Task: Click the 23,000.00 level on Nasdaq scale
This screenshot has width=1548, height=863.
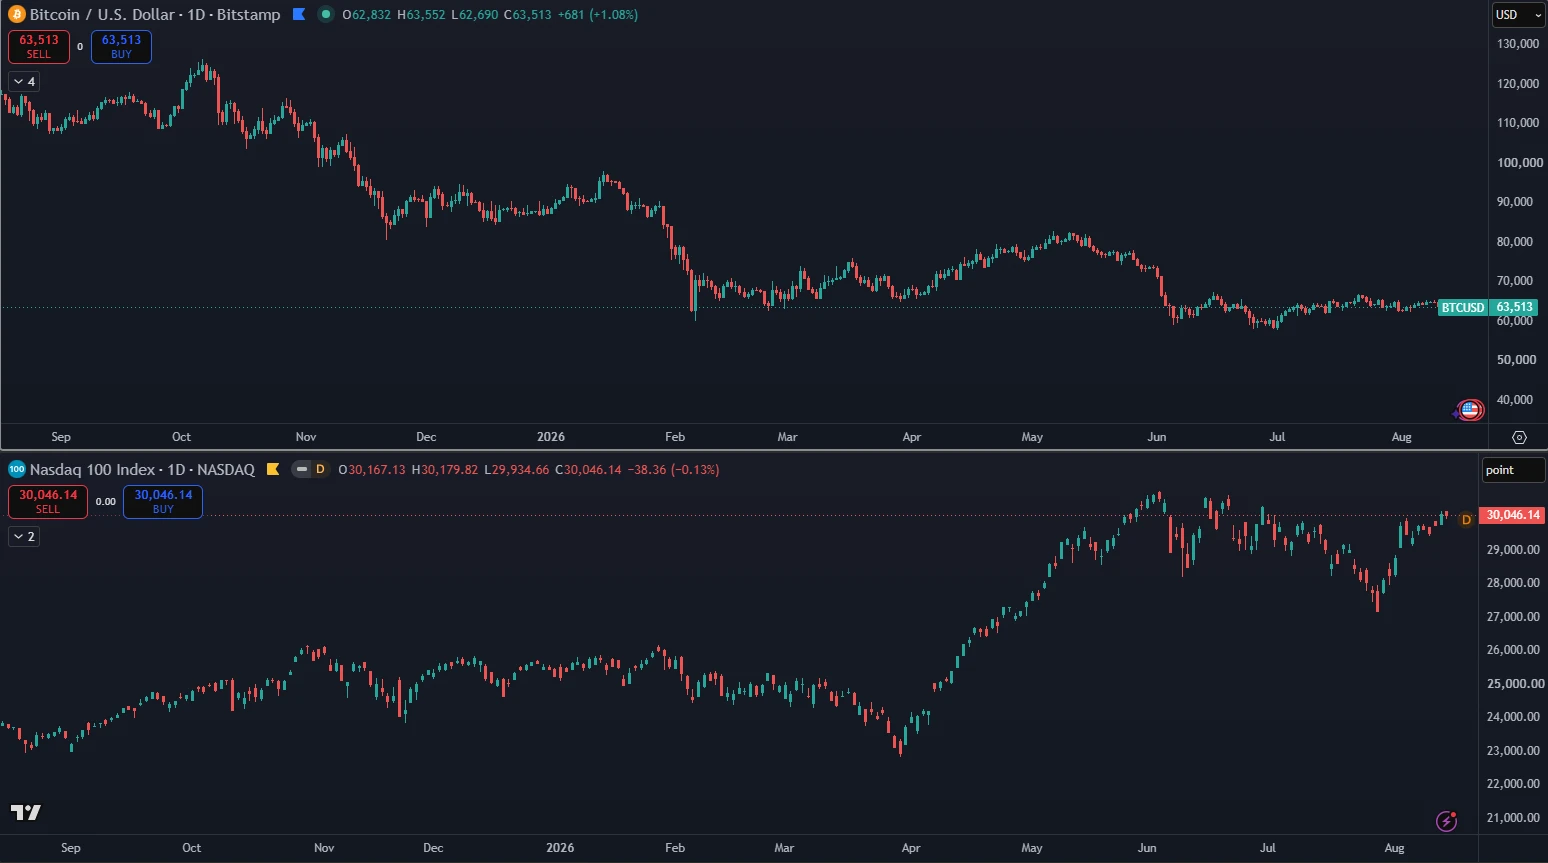Action: click(1513, 751)
